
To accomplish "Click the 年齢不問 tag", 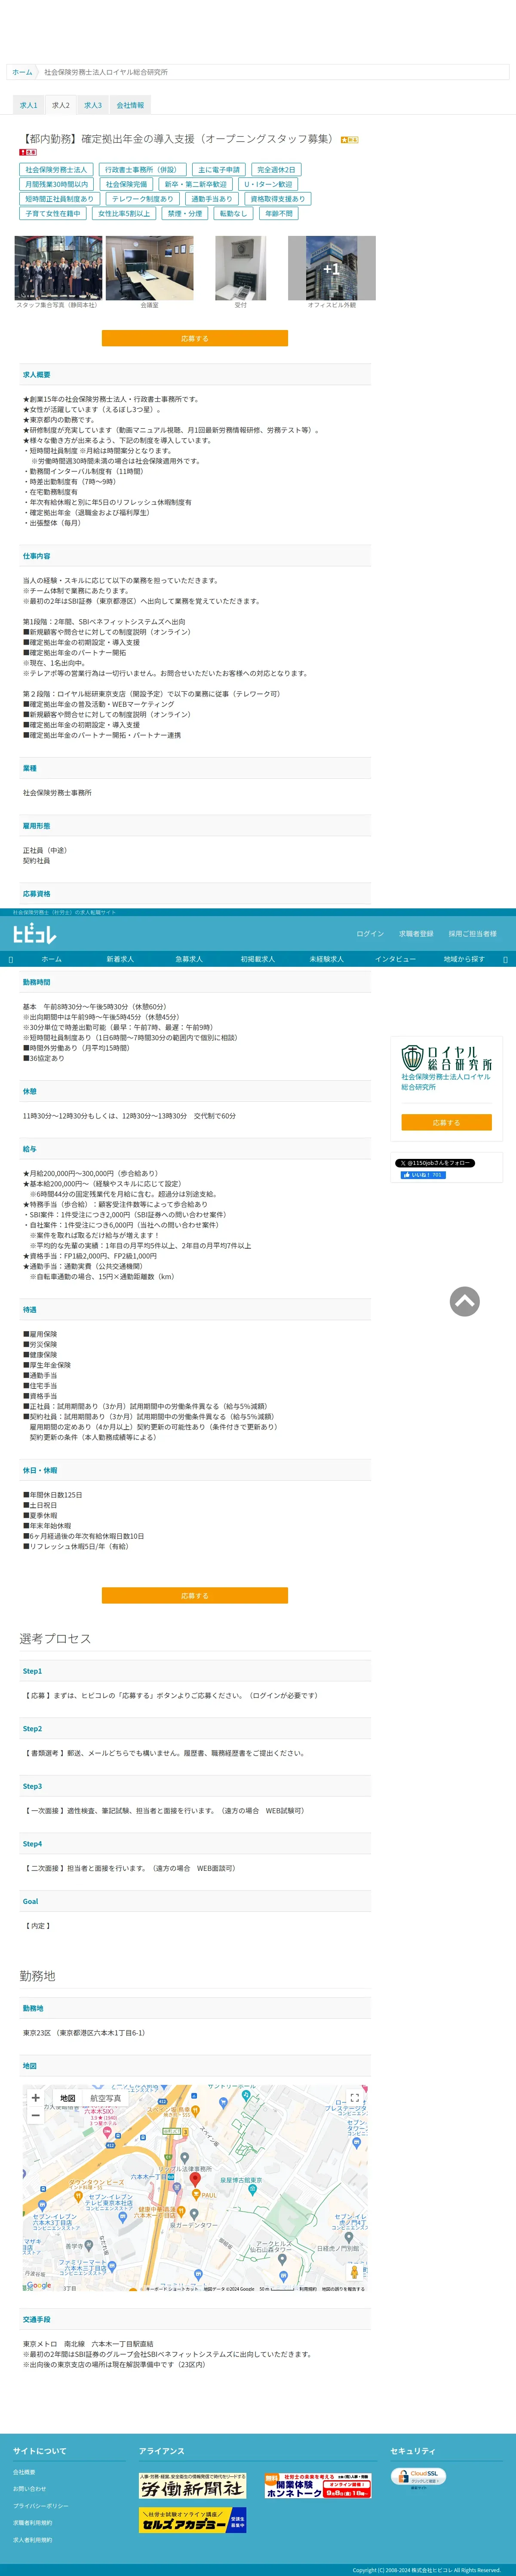I will click(x=279, y=213).
